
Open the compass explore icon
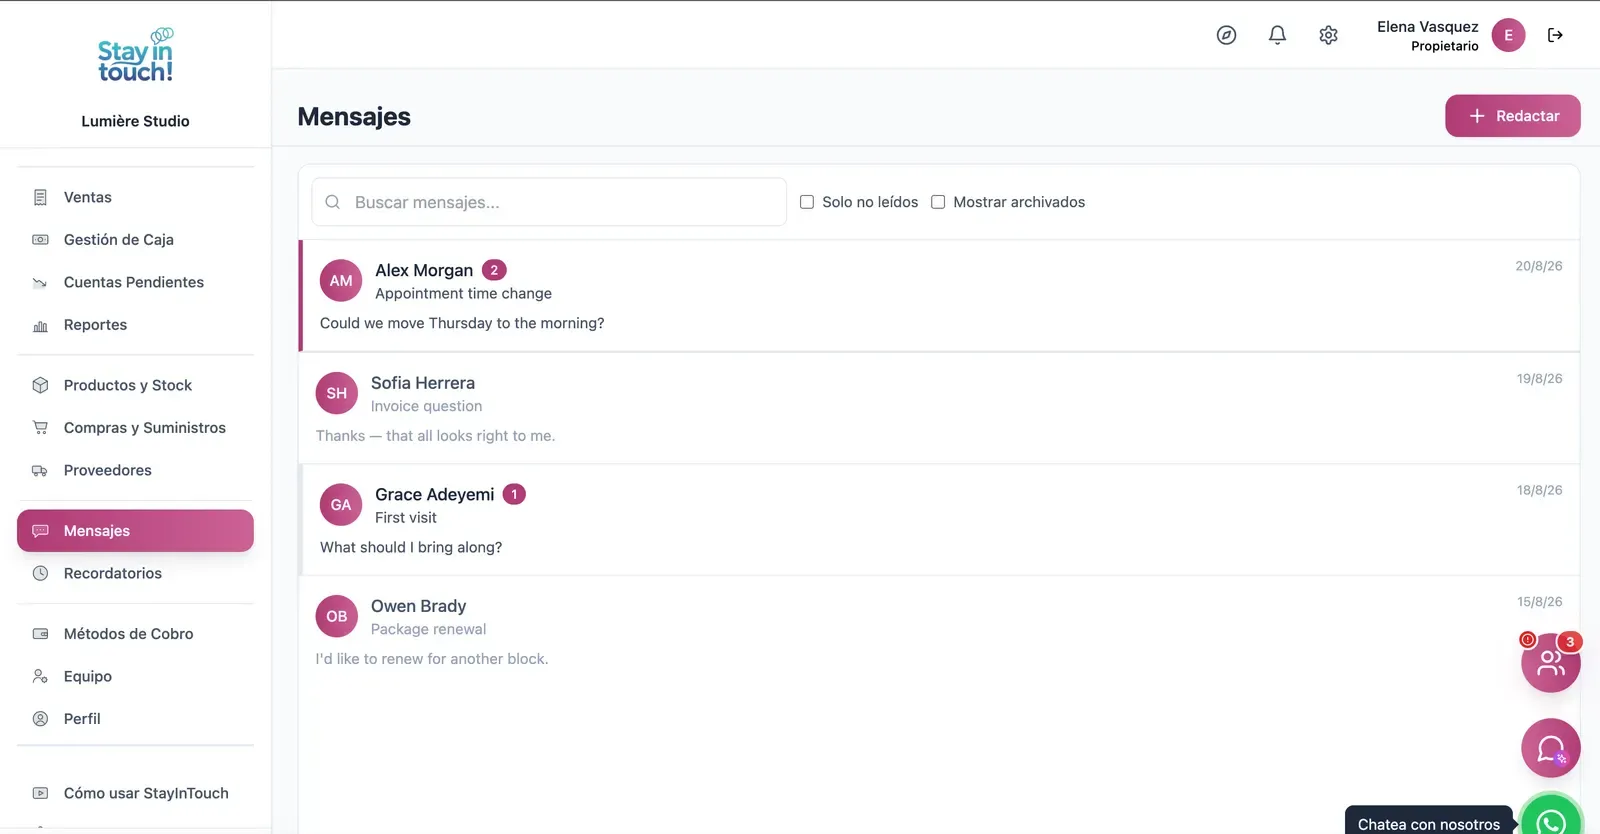coord(1226,35)
